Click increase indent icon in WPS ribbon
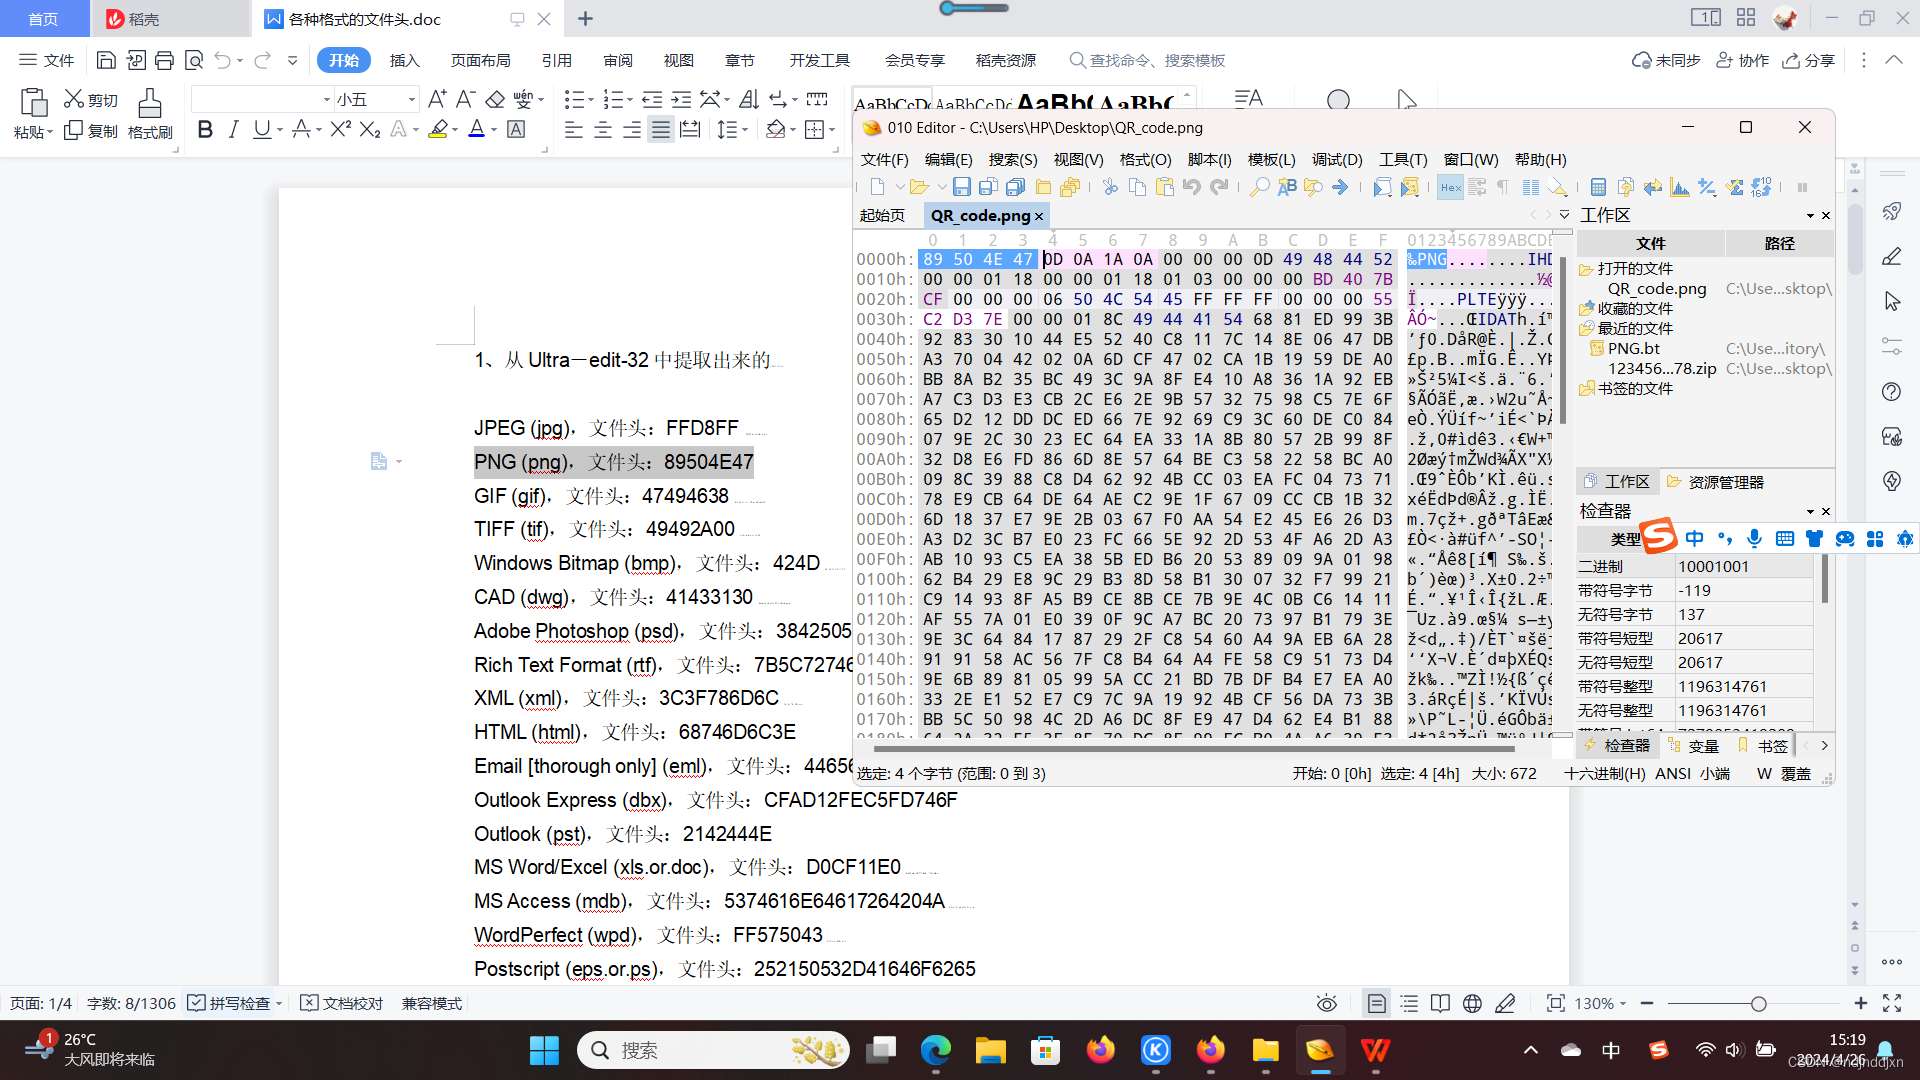 (681, 99)
